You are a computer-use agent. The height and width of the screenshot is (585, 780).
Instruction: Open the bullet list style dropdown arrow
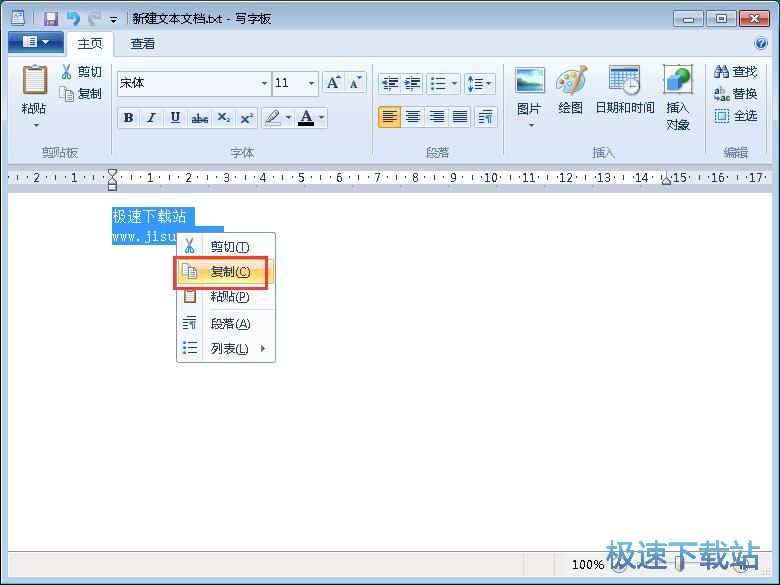(454, 83)
